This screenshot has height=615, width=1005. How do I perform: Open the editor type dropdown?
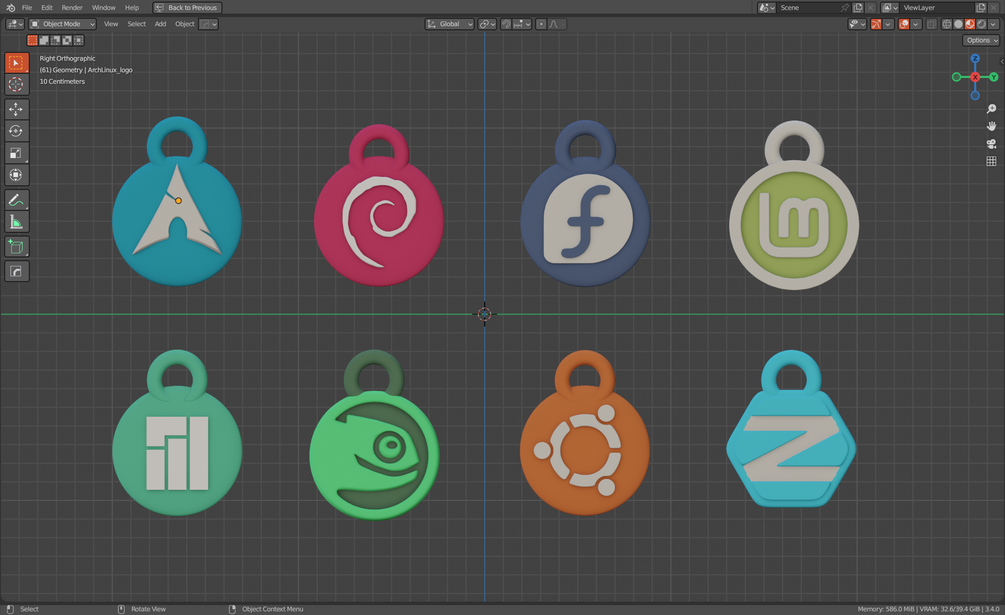[x=15, y=24]
